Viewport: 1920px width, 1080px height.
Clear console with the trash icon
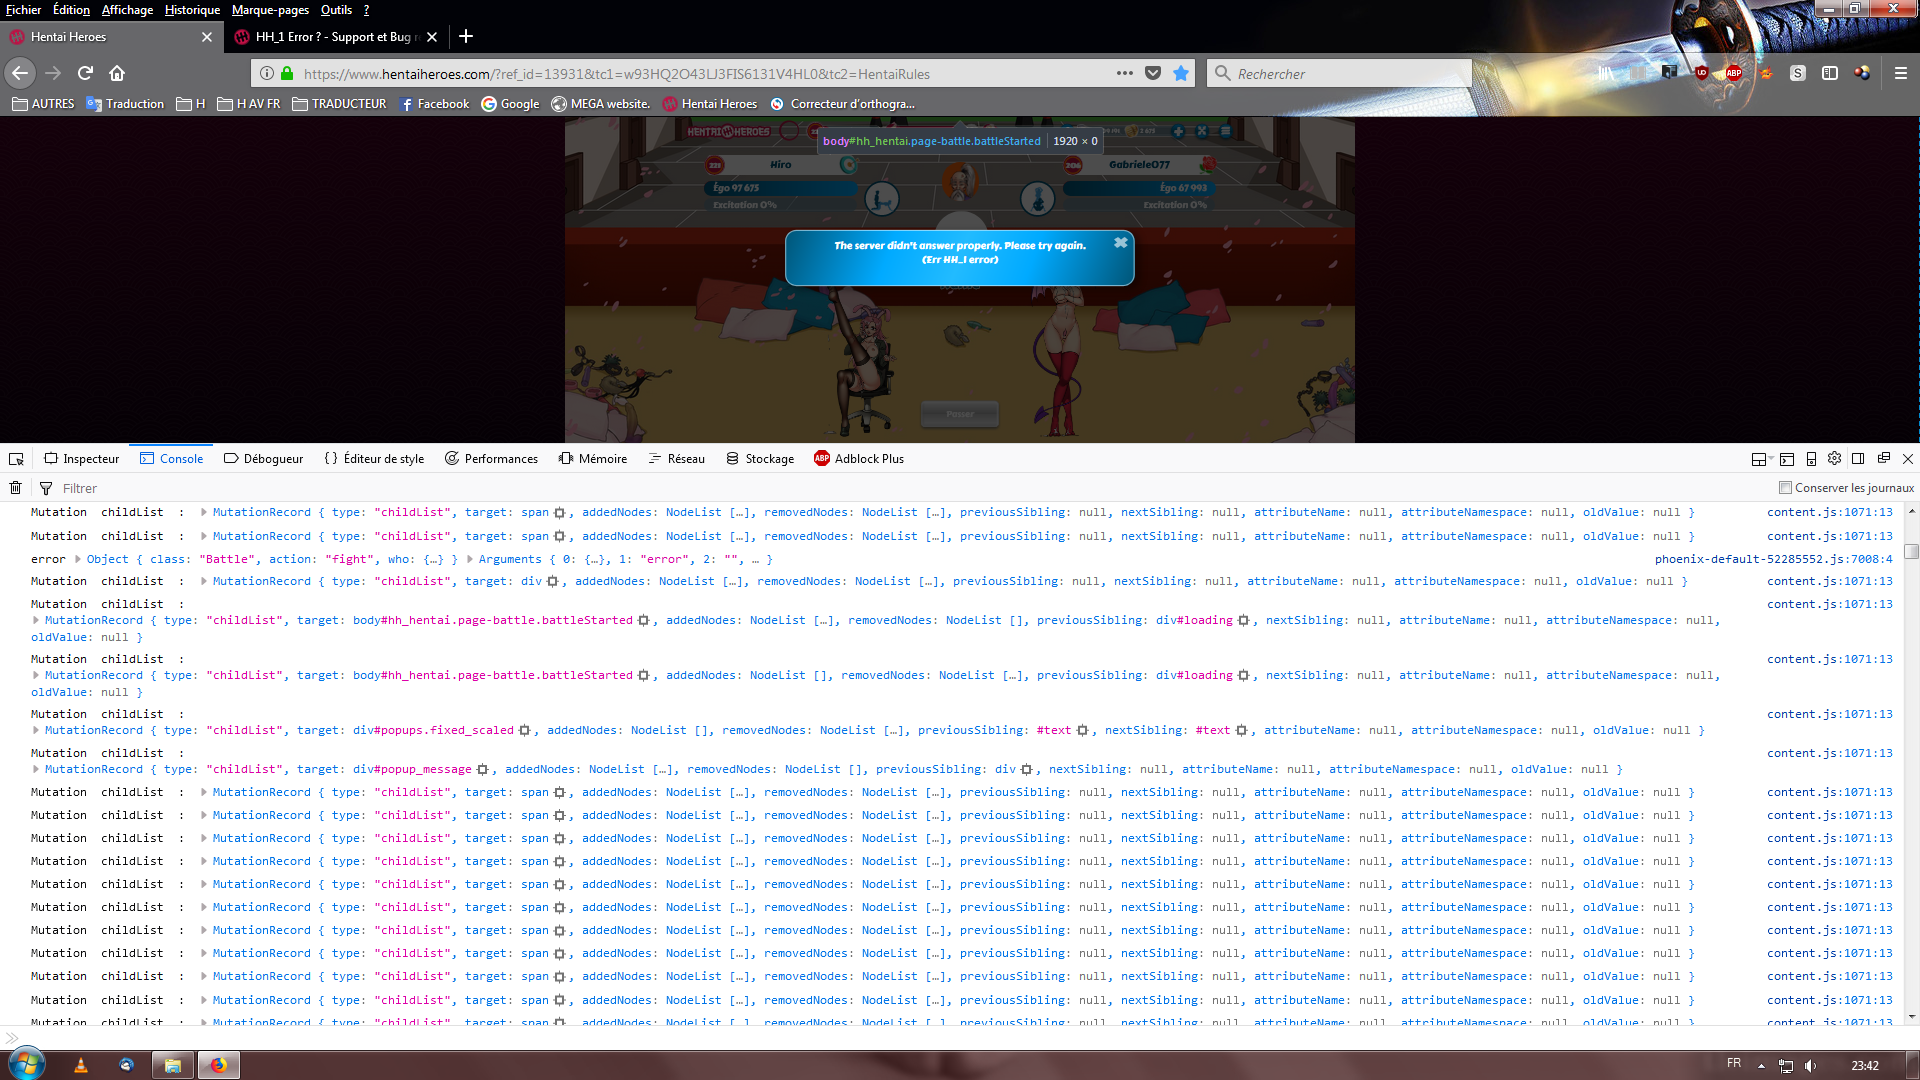(15, 488)
